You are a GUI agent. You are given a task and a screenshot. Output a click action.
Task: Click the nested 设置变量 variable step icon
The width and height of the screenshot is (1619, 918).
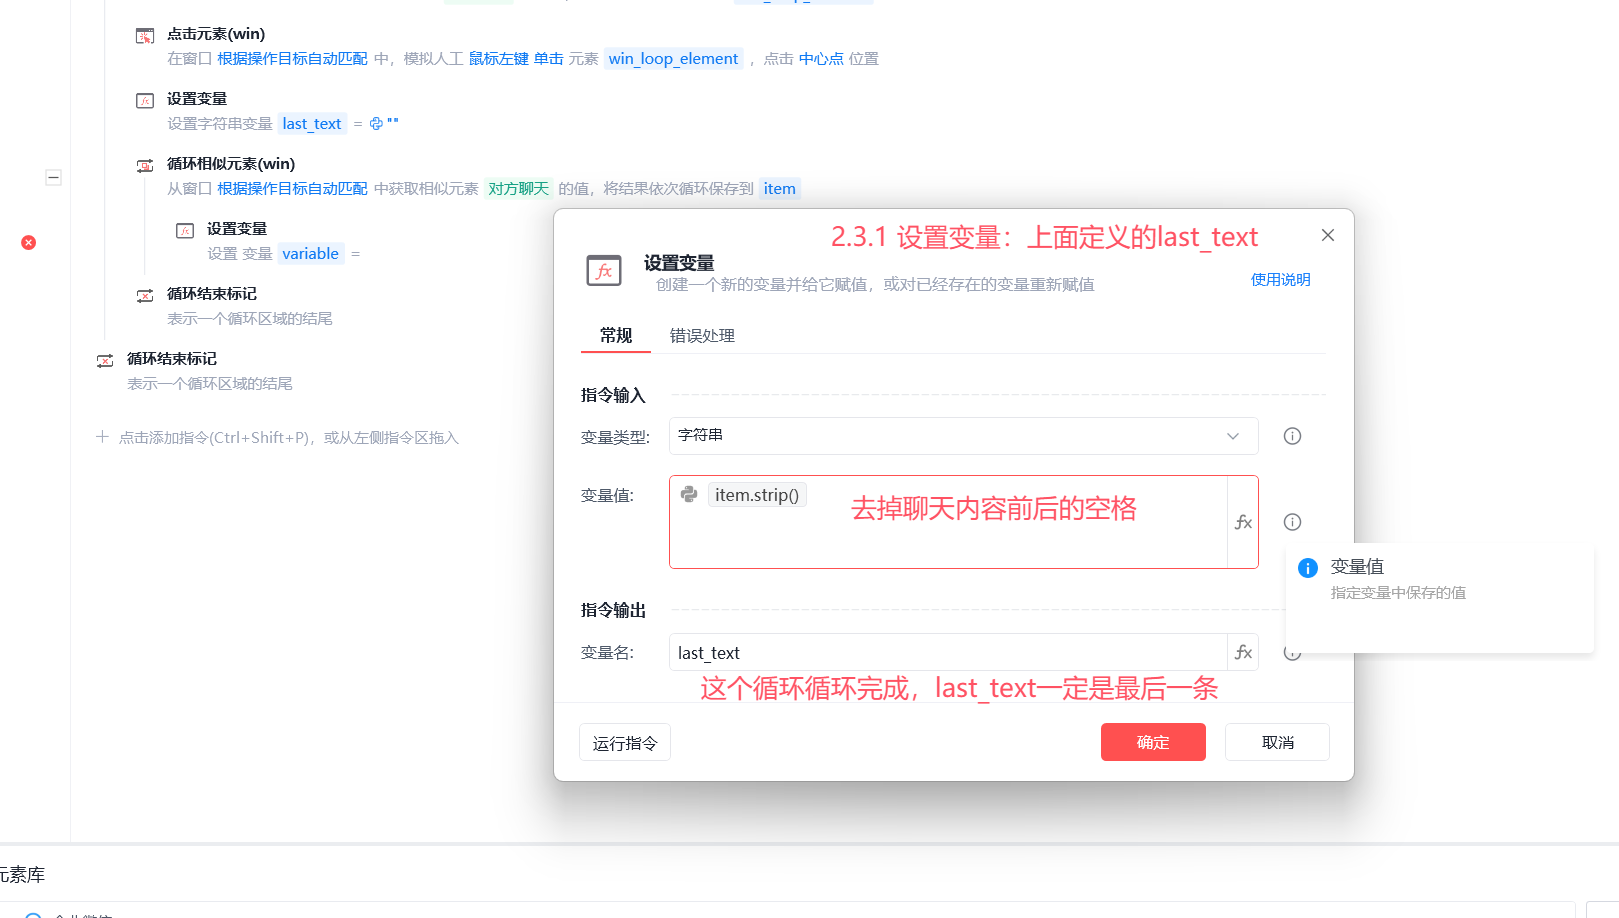tap(185, 230)
